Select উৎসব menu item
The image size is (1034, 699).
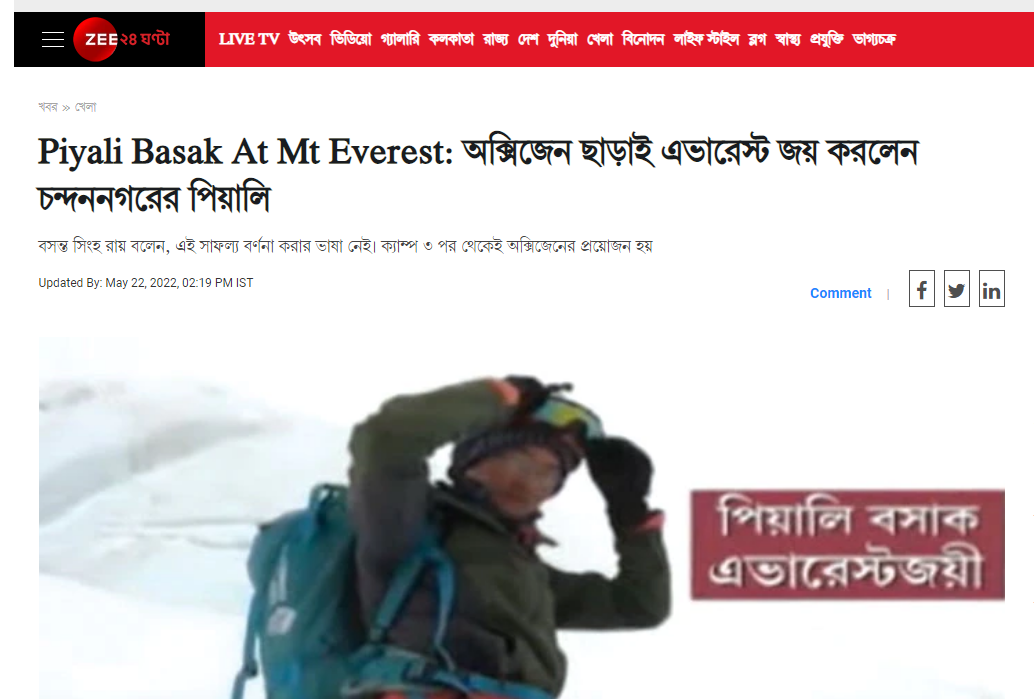pos(305,40)
